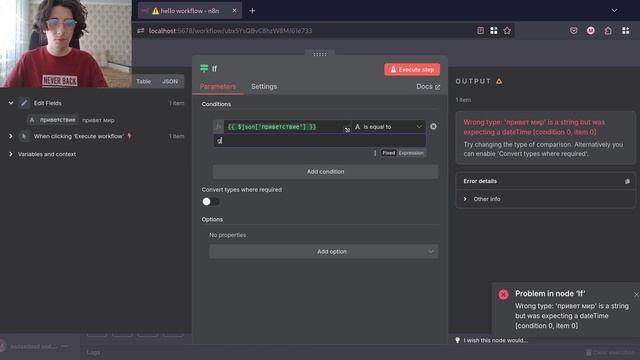Dismiss the 'Problem in node If' notification
Image resolution: width=640 pixels, height=360 pixels.
tap(636, 294)
